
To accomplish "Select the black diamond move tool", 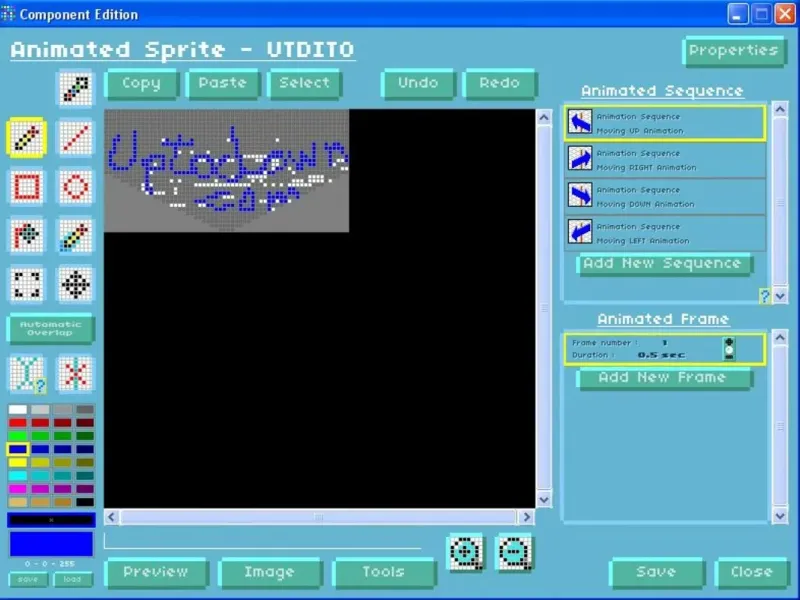I will point(76,284).
